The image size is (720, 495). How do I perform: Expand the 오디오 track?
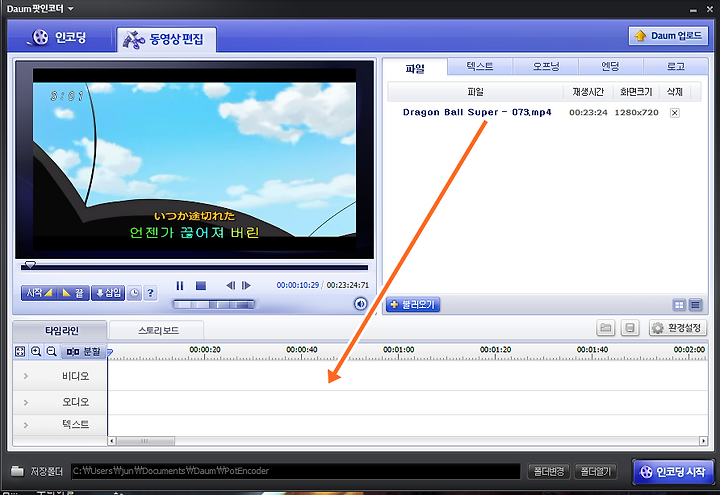[x=26, y=402]
